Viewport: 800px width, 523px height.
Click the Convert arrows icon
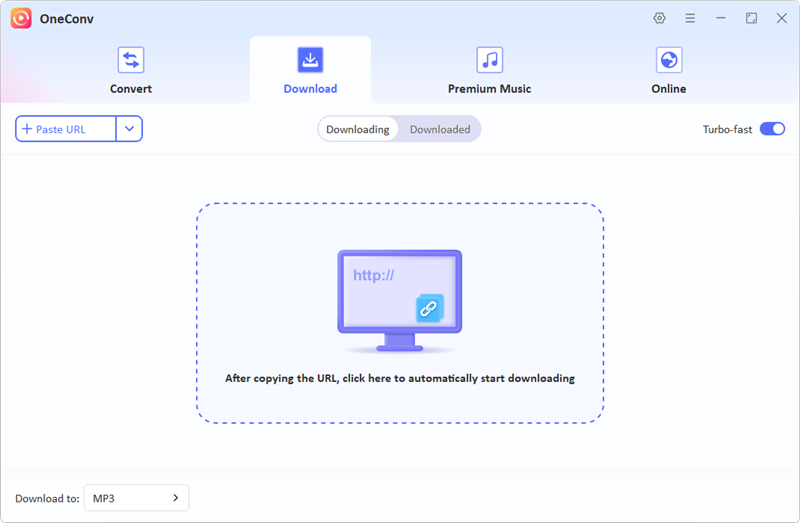point(131,60)
